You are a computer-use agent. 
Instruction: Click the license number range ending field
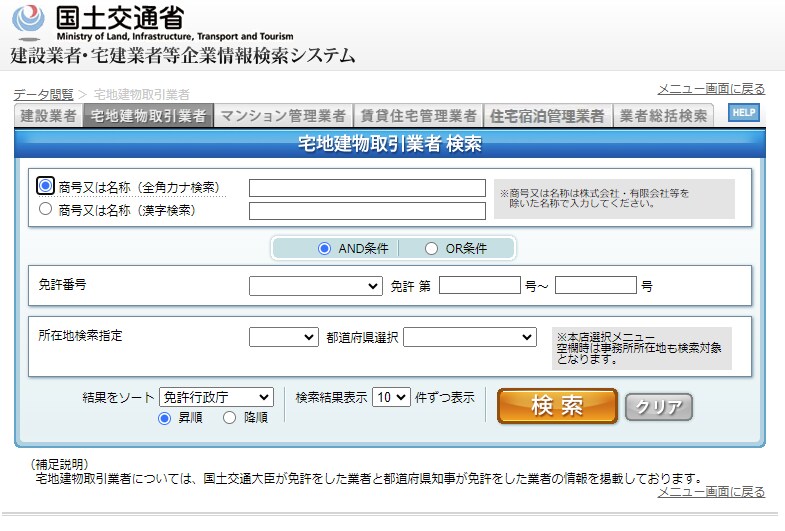(596, 285)
